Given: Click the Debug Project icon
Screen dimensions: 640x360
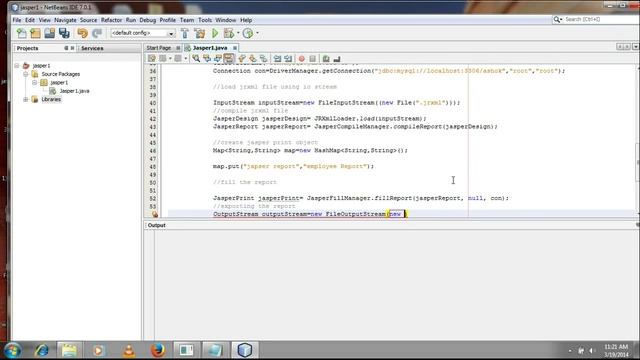Looking at the screenshot, I should 229,33.
